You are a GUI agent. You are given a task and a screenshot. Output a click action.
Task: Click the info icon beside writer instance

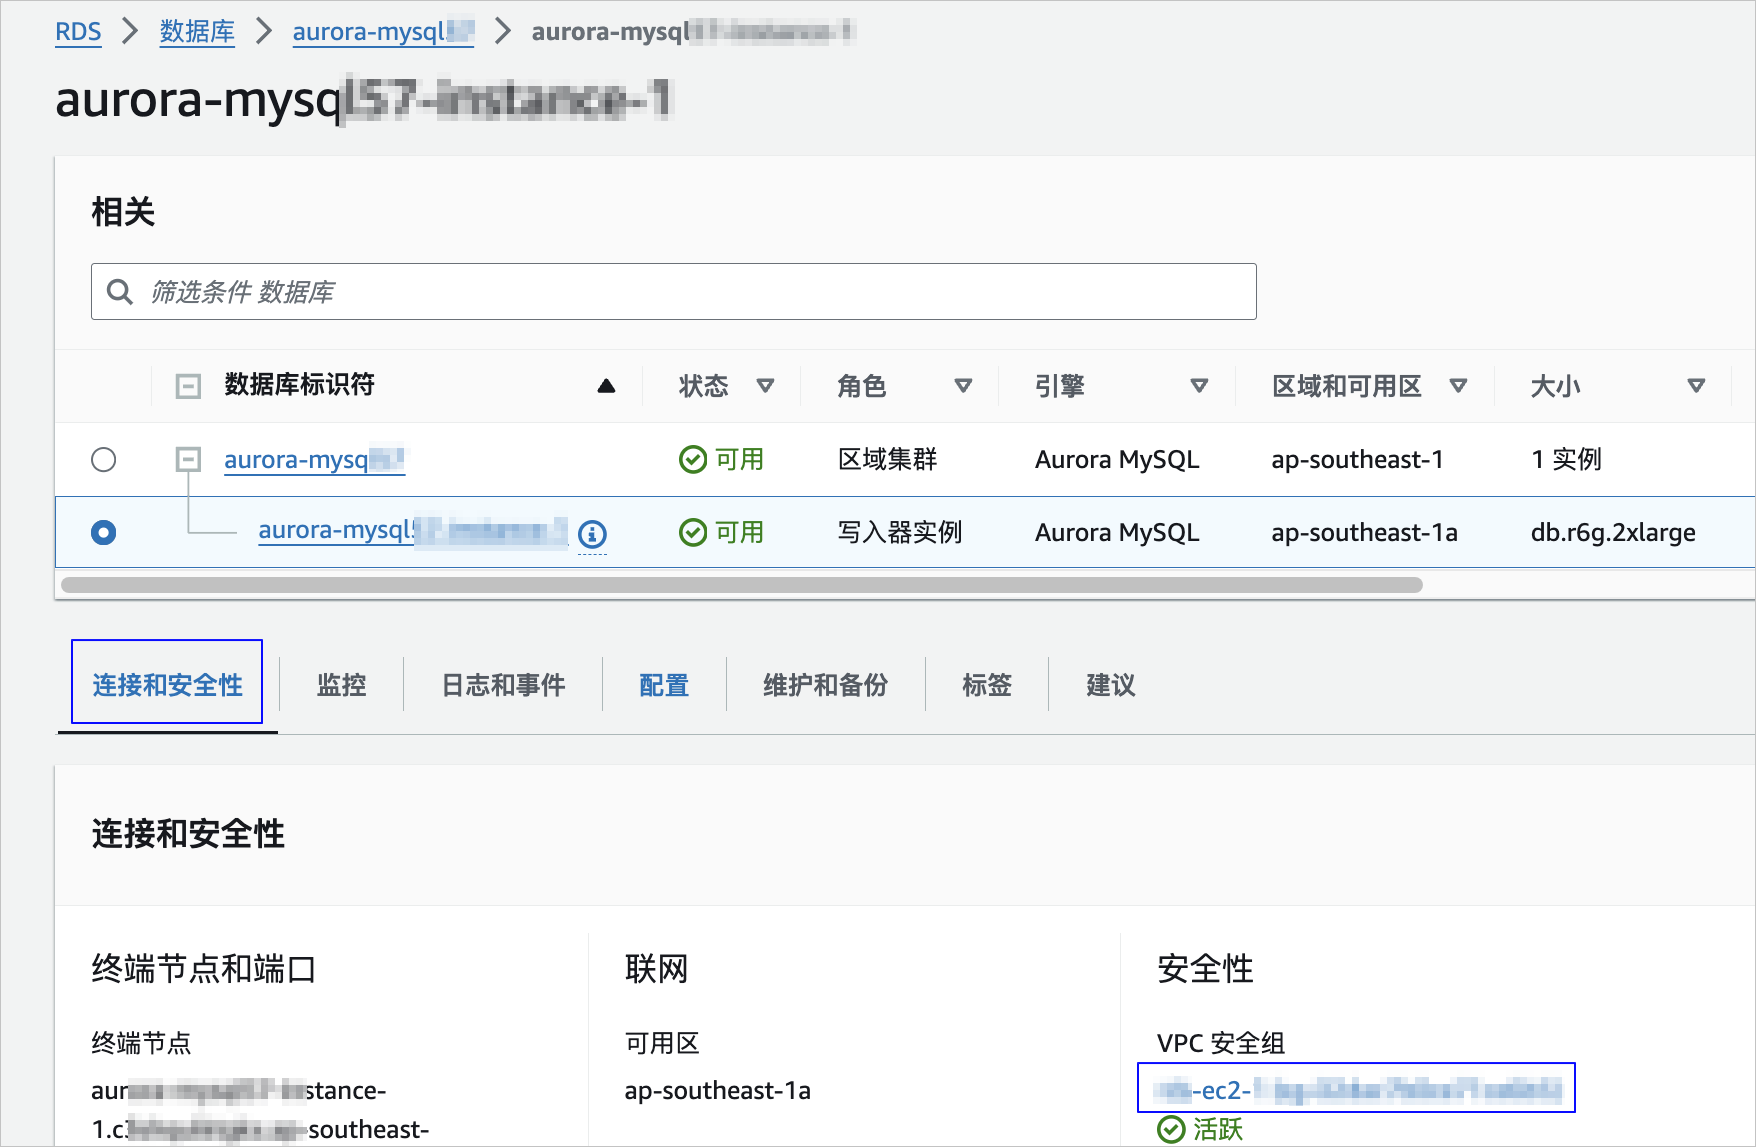[x=592, y=533]
